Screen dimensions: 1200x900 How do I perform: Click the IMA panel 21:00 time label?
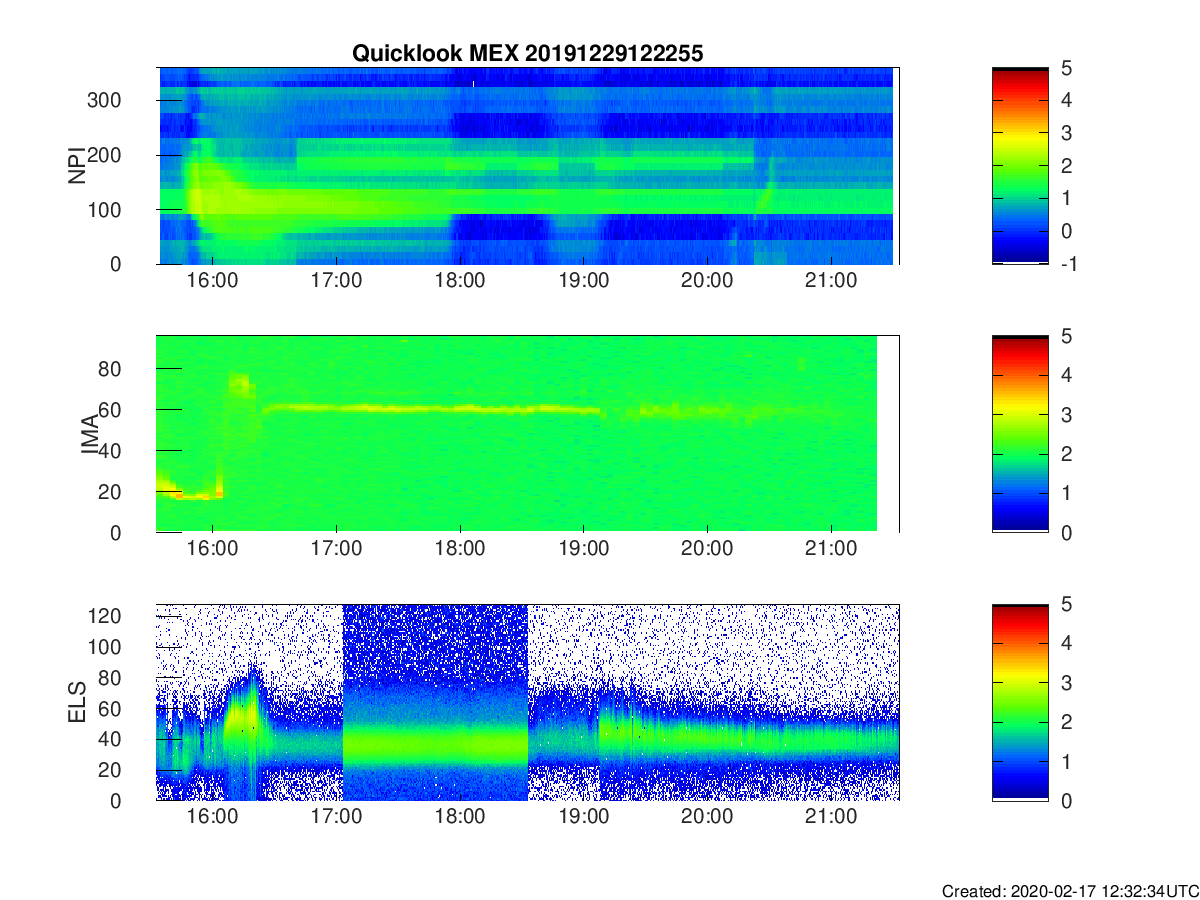click(832, 549)
